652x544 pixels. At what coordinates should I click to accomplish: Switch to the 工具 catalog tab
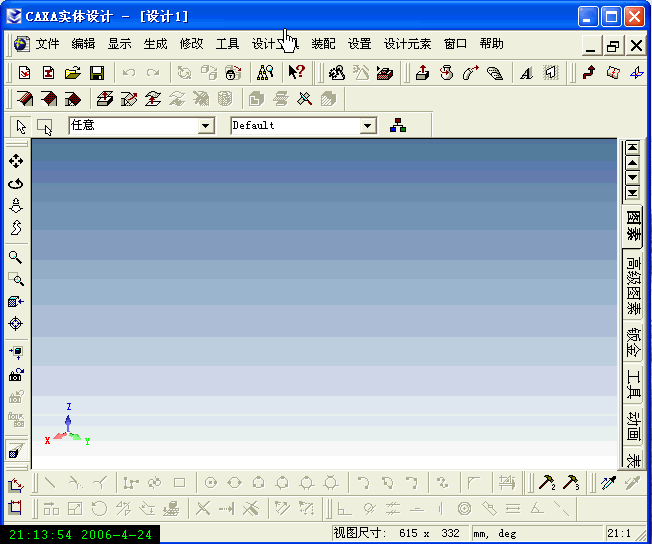pyautogui.click(x=633, y=383)
